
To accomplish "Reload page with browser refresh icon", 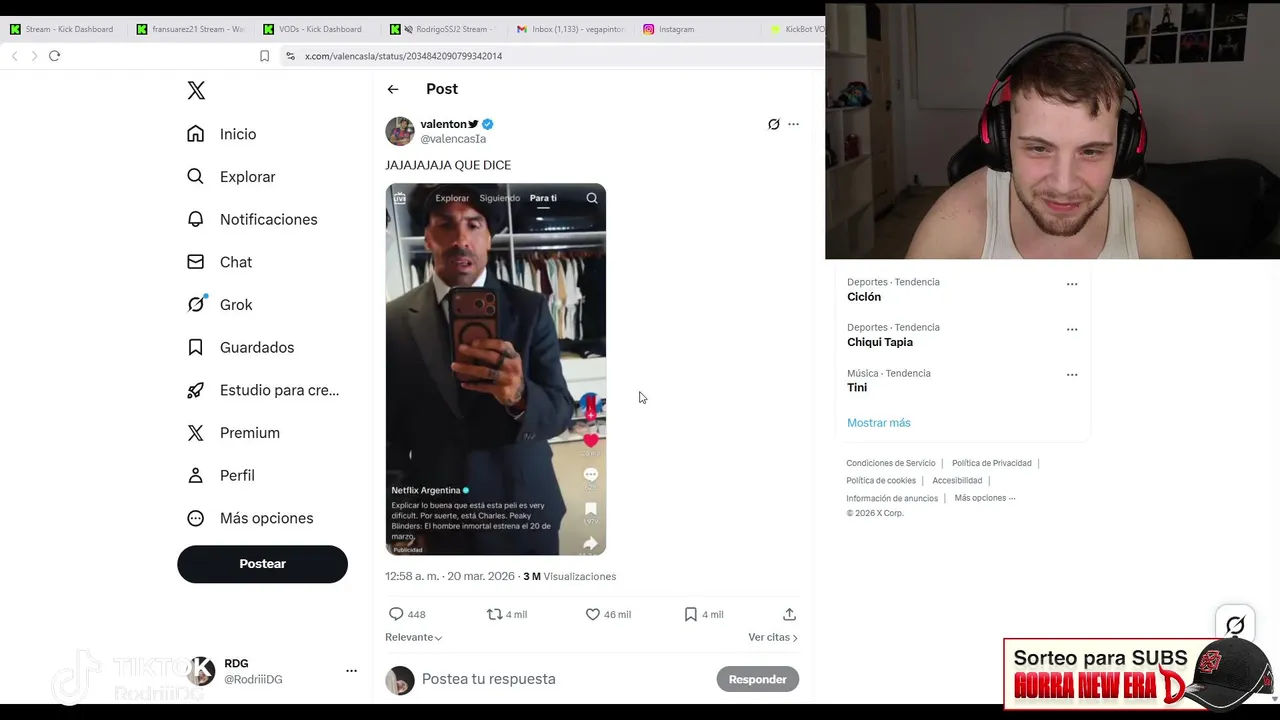I will tap(54, 56).
